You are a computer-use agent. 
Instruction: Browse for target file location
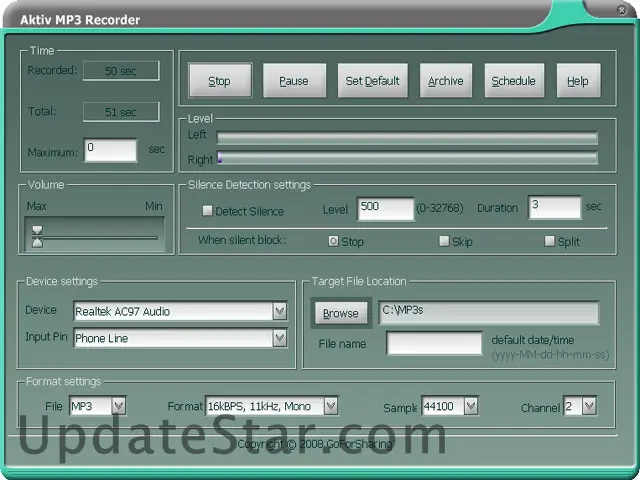coord(341,313)
